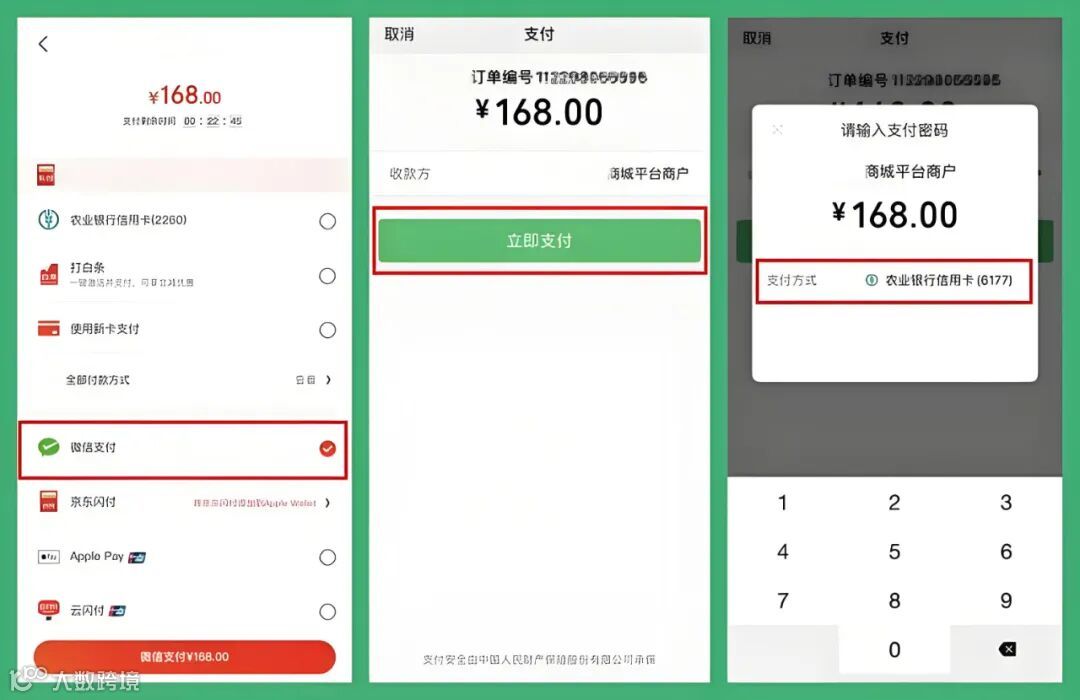Click the red 微信支付¥168.00 button
Viewport: 1080px width, 700px height.
click(x=185, y=657)
